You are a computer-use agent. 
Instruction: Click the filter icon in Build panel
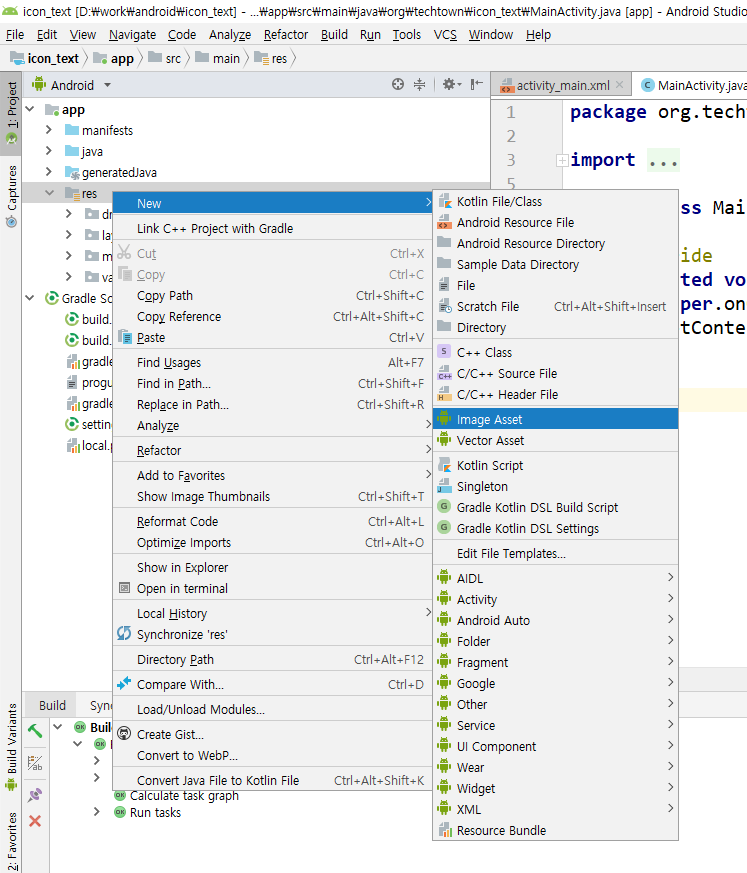35,763
